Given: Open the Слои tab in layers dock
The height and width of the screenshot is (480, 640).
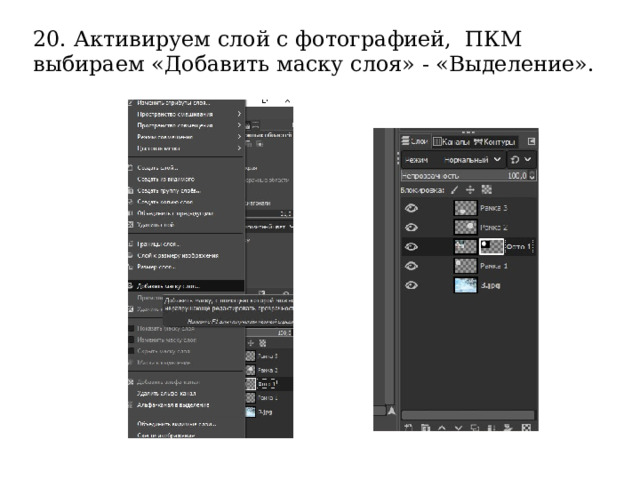Looking at the screenshot, I should 415,142.
